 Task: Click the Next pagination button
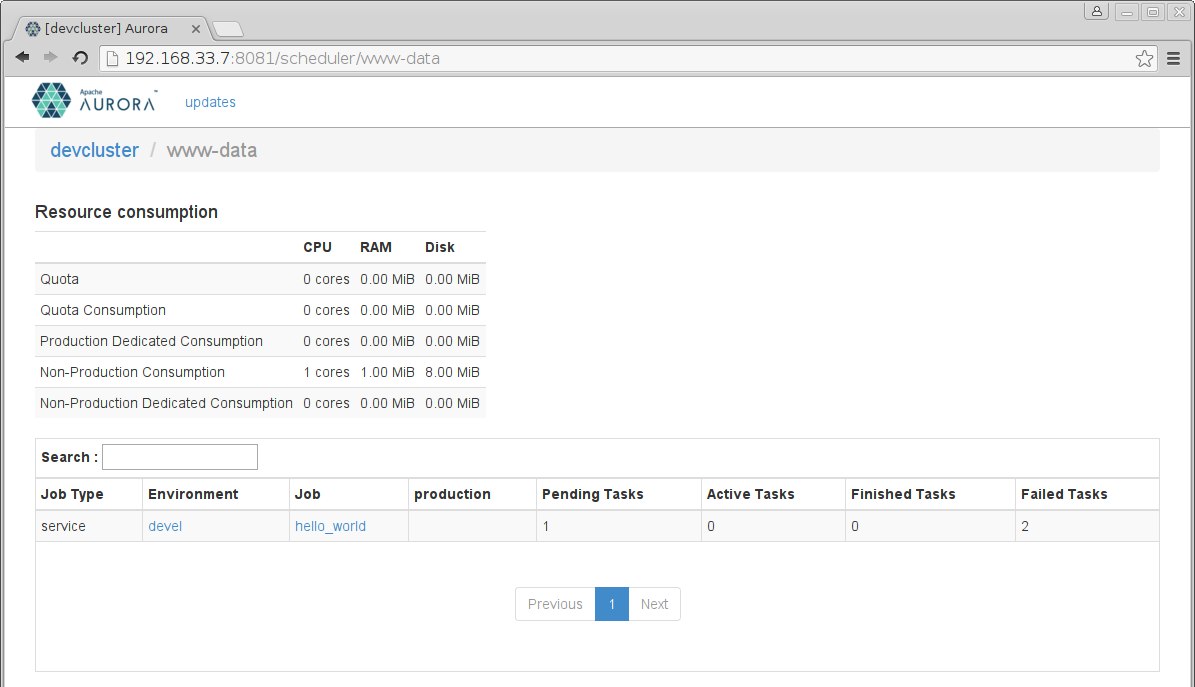pos(654,604)
